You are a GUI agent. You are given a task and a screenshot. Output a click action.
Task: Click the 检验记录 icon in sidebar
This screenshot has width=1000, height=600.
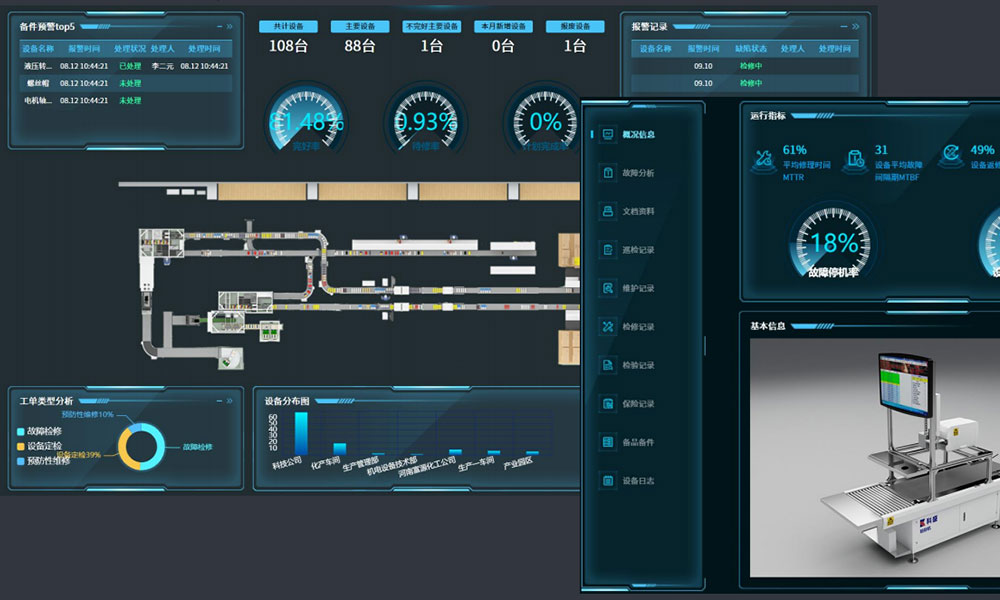pyautogui.click(x=608, y=365)
